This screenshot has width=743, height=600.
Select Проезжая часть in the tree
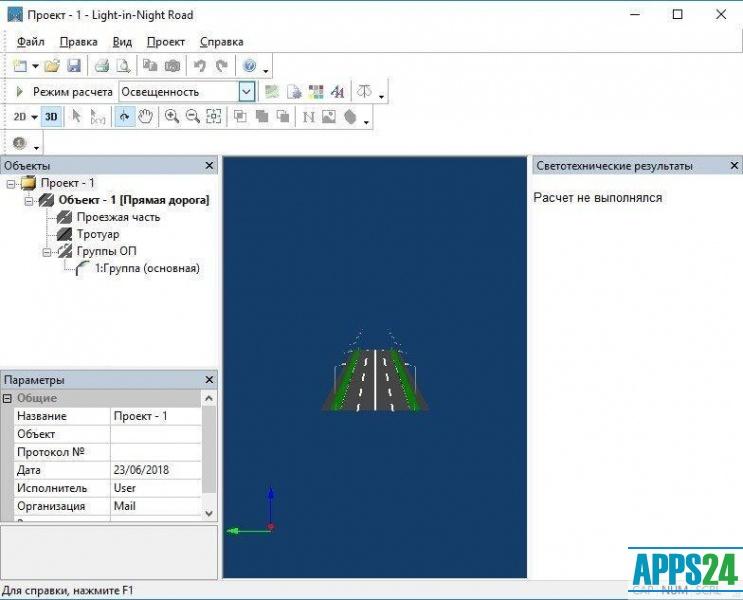pos(118,217)
